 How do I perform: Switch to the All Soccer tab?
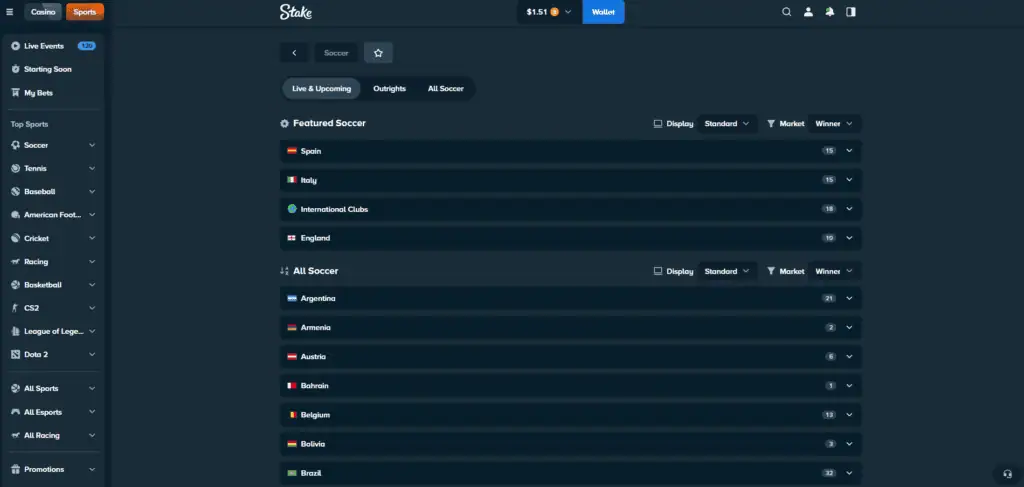pyautogui.click(x=445, y=88)
